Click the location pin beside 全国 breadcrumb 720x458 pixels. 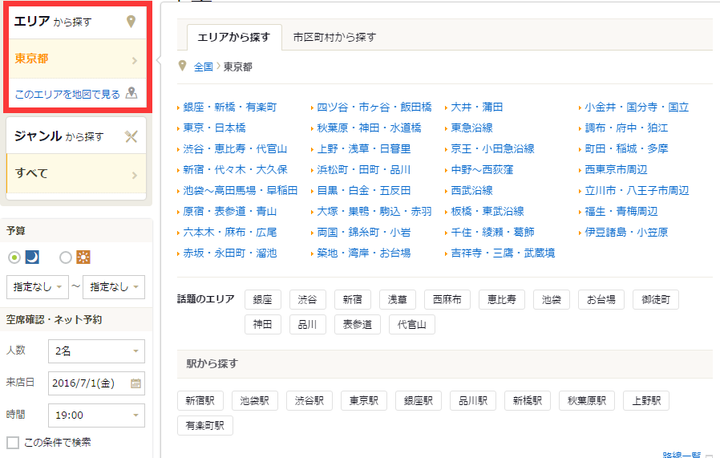coord(182,66)
